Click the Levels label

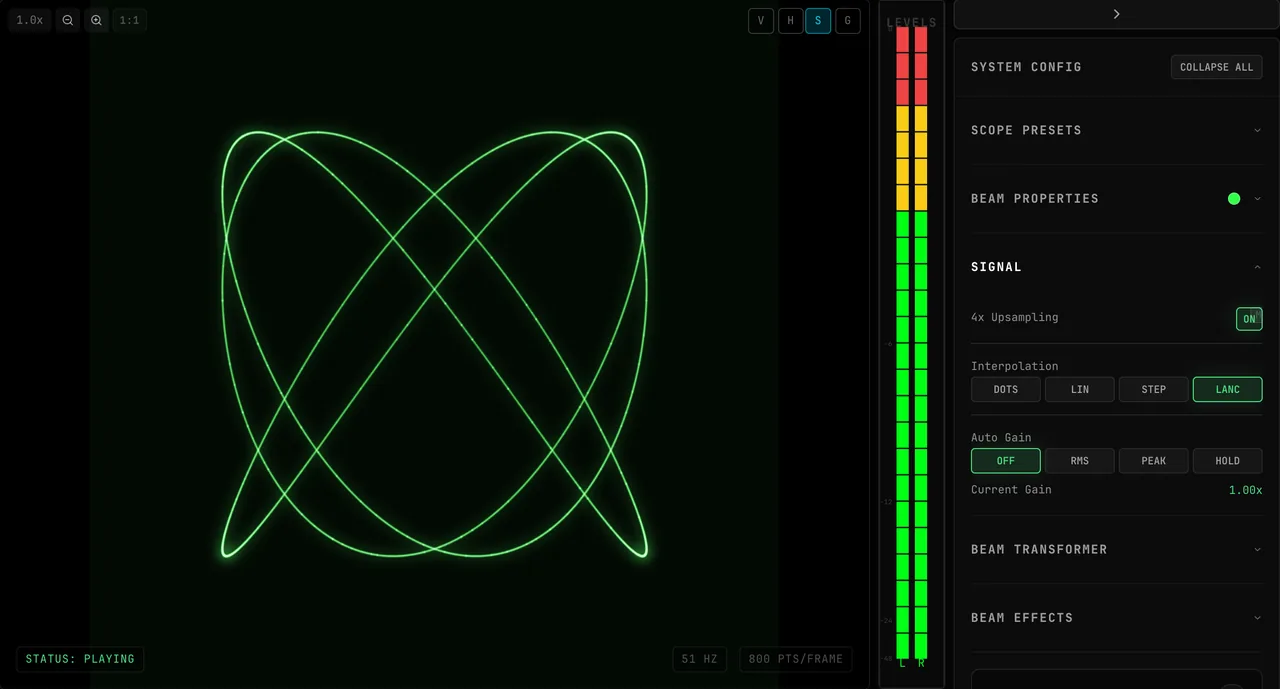(912, 22)
